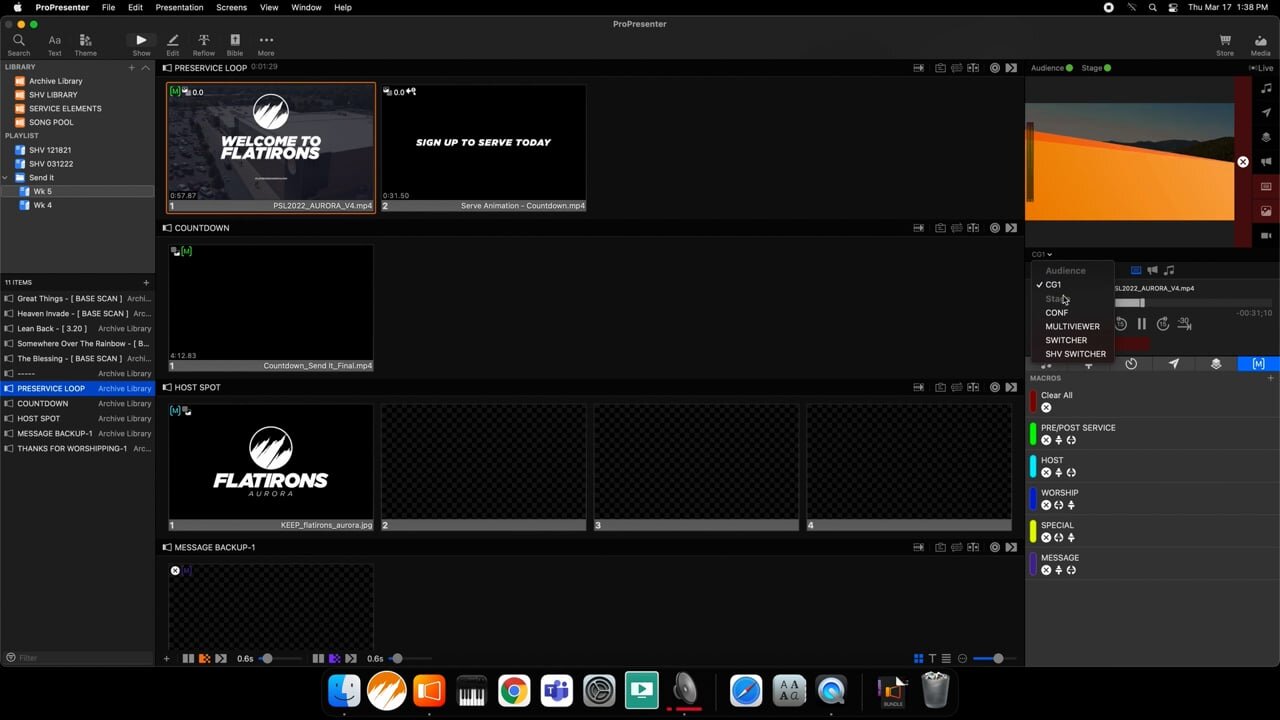Show the Macros tab

pyautogui.click(x=1258, y=364)
